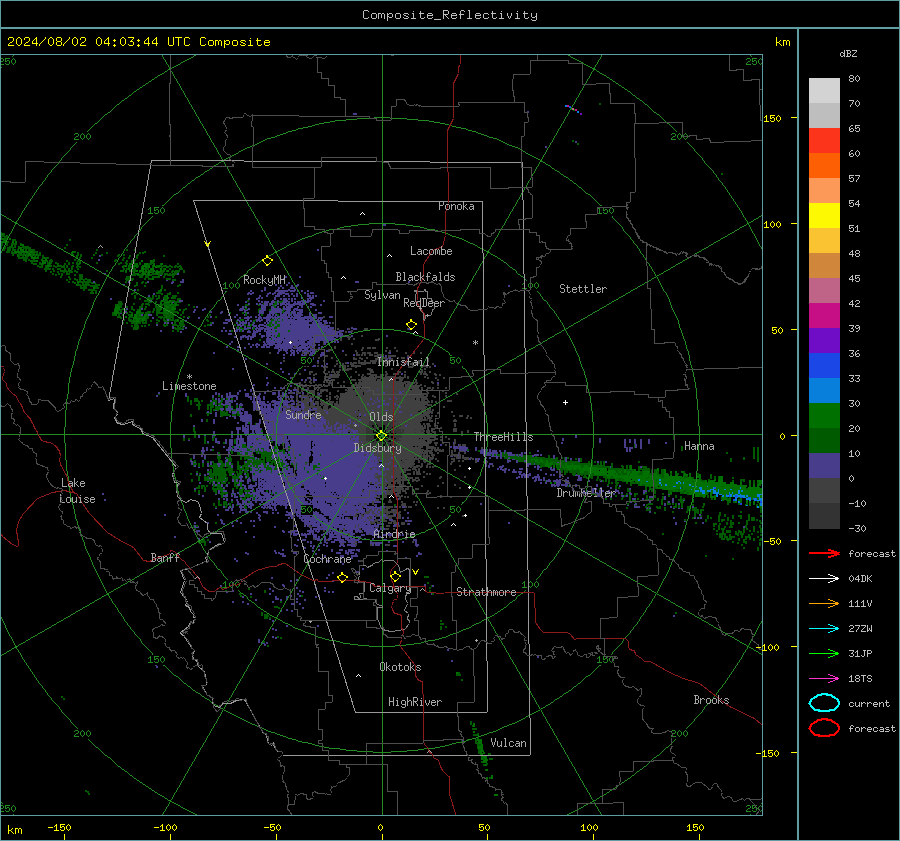Image resolution: width=900 pixels, height=841 pixels.
Task: Click the red forecast ellipse legend icon
Action: pos(824,728)
